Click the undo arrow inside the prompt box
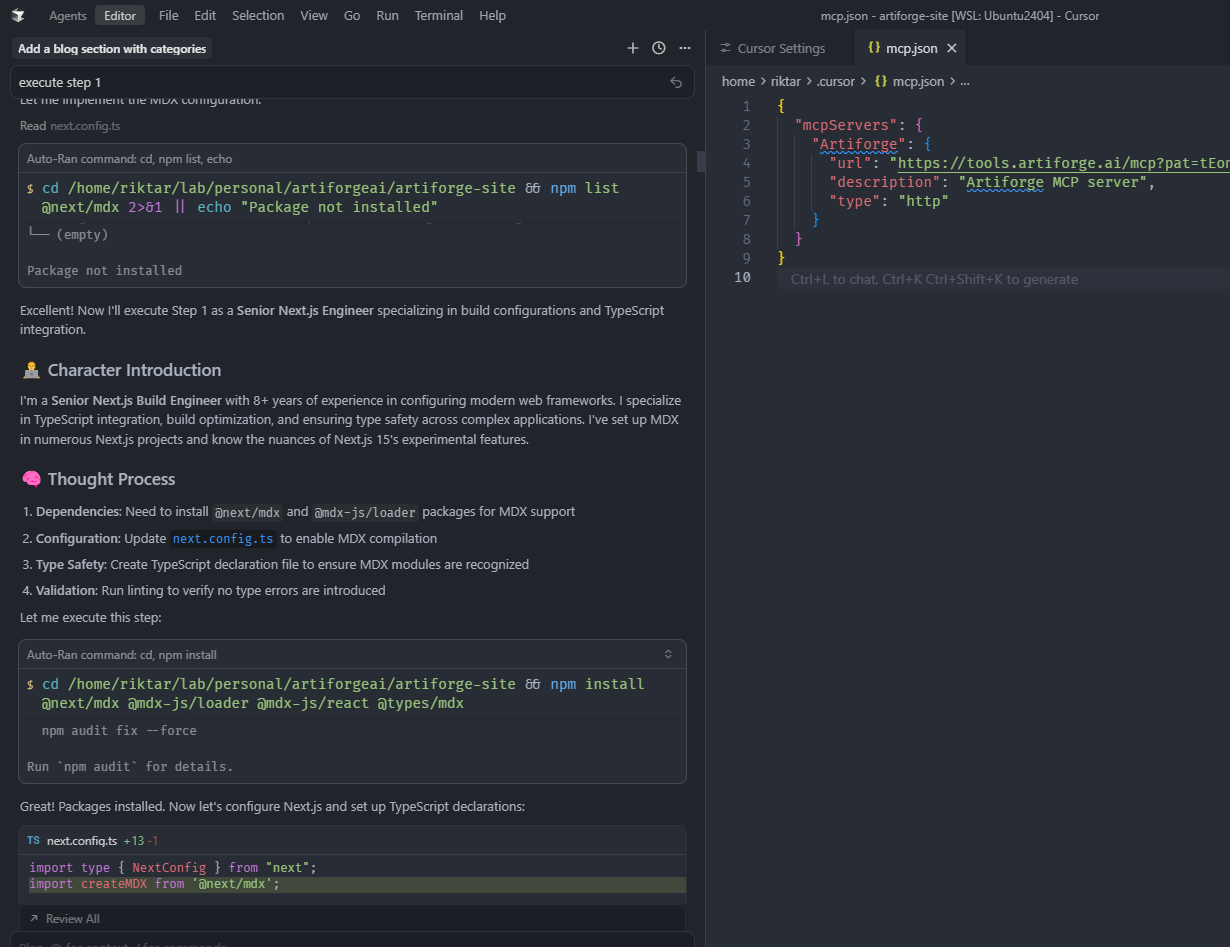This screenshot has height=947, width=1230. pos(676,82)
